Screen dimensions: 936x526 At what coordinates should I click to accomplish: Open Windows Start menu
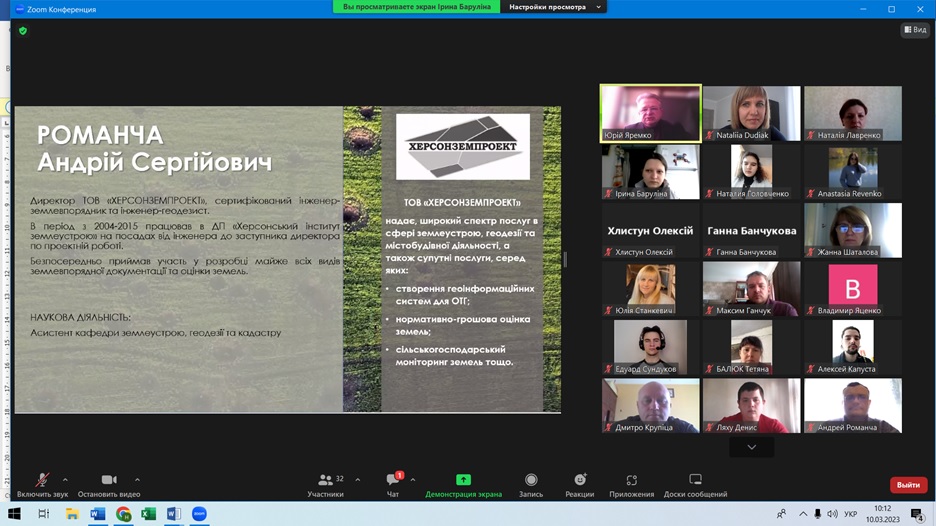14,513
